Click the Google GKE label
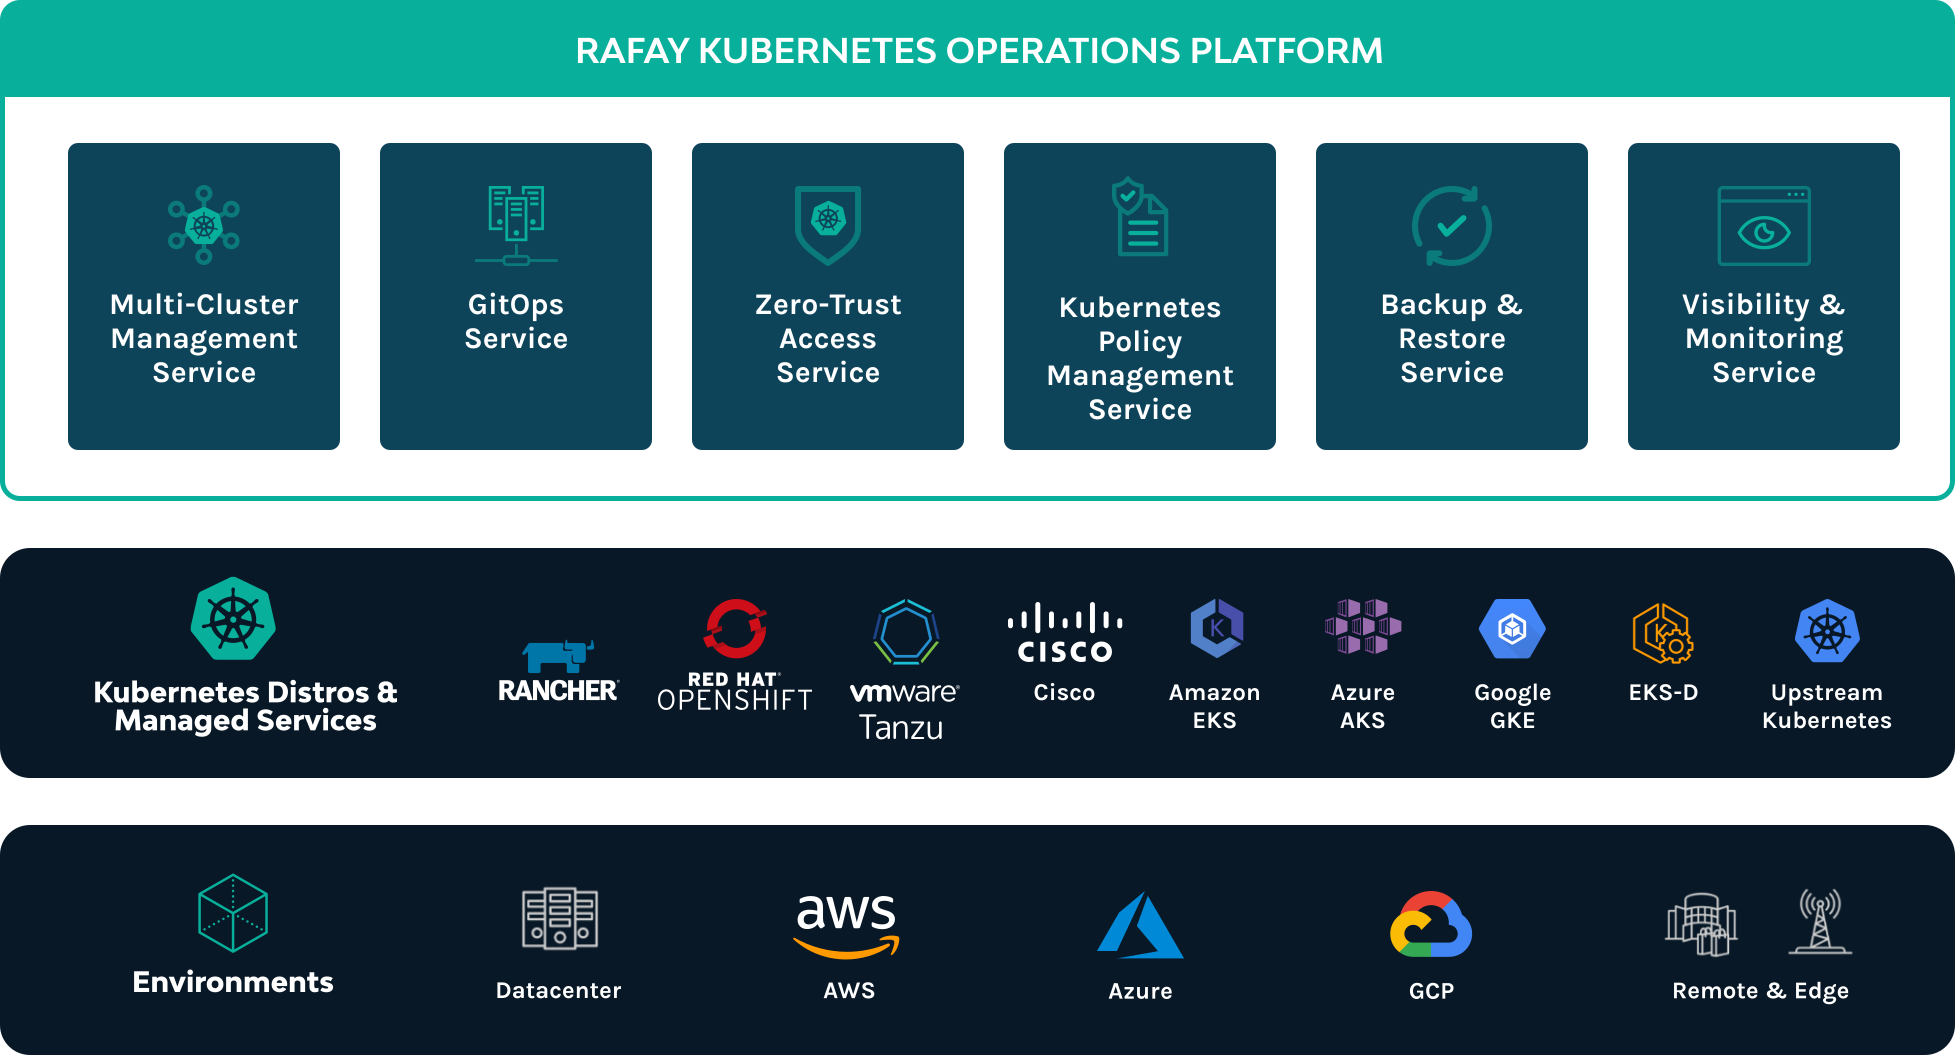Screen dimensions: 1955x1055 tap(1513, 706)
